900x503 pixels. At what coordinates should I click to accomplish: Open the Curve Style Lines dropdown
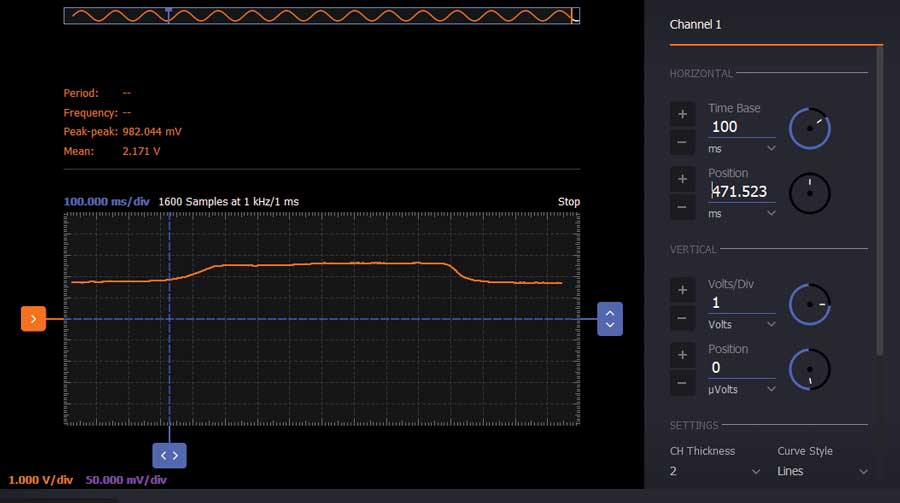(822, 471)
